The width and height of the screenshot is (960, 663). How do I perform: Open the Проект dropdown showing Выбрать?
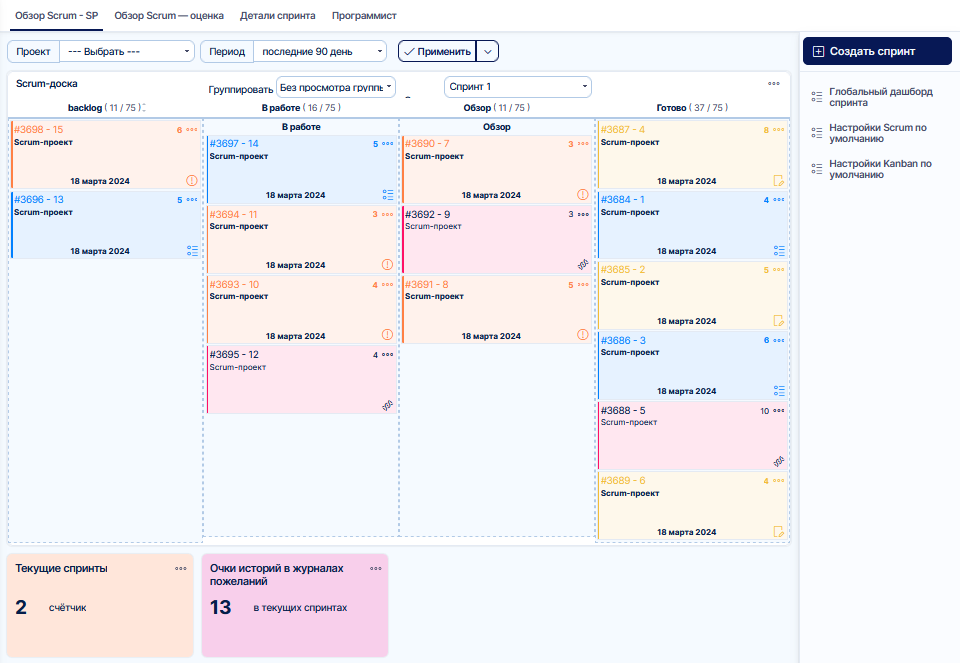pyautogui.click(x=127, y=51)
